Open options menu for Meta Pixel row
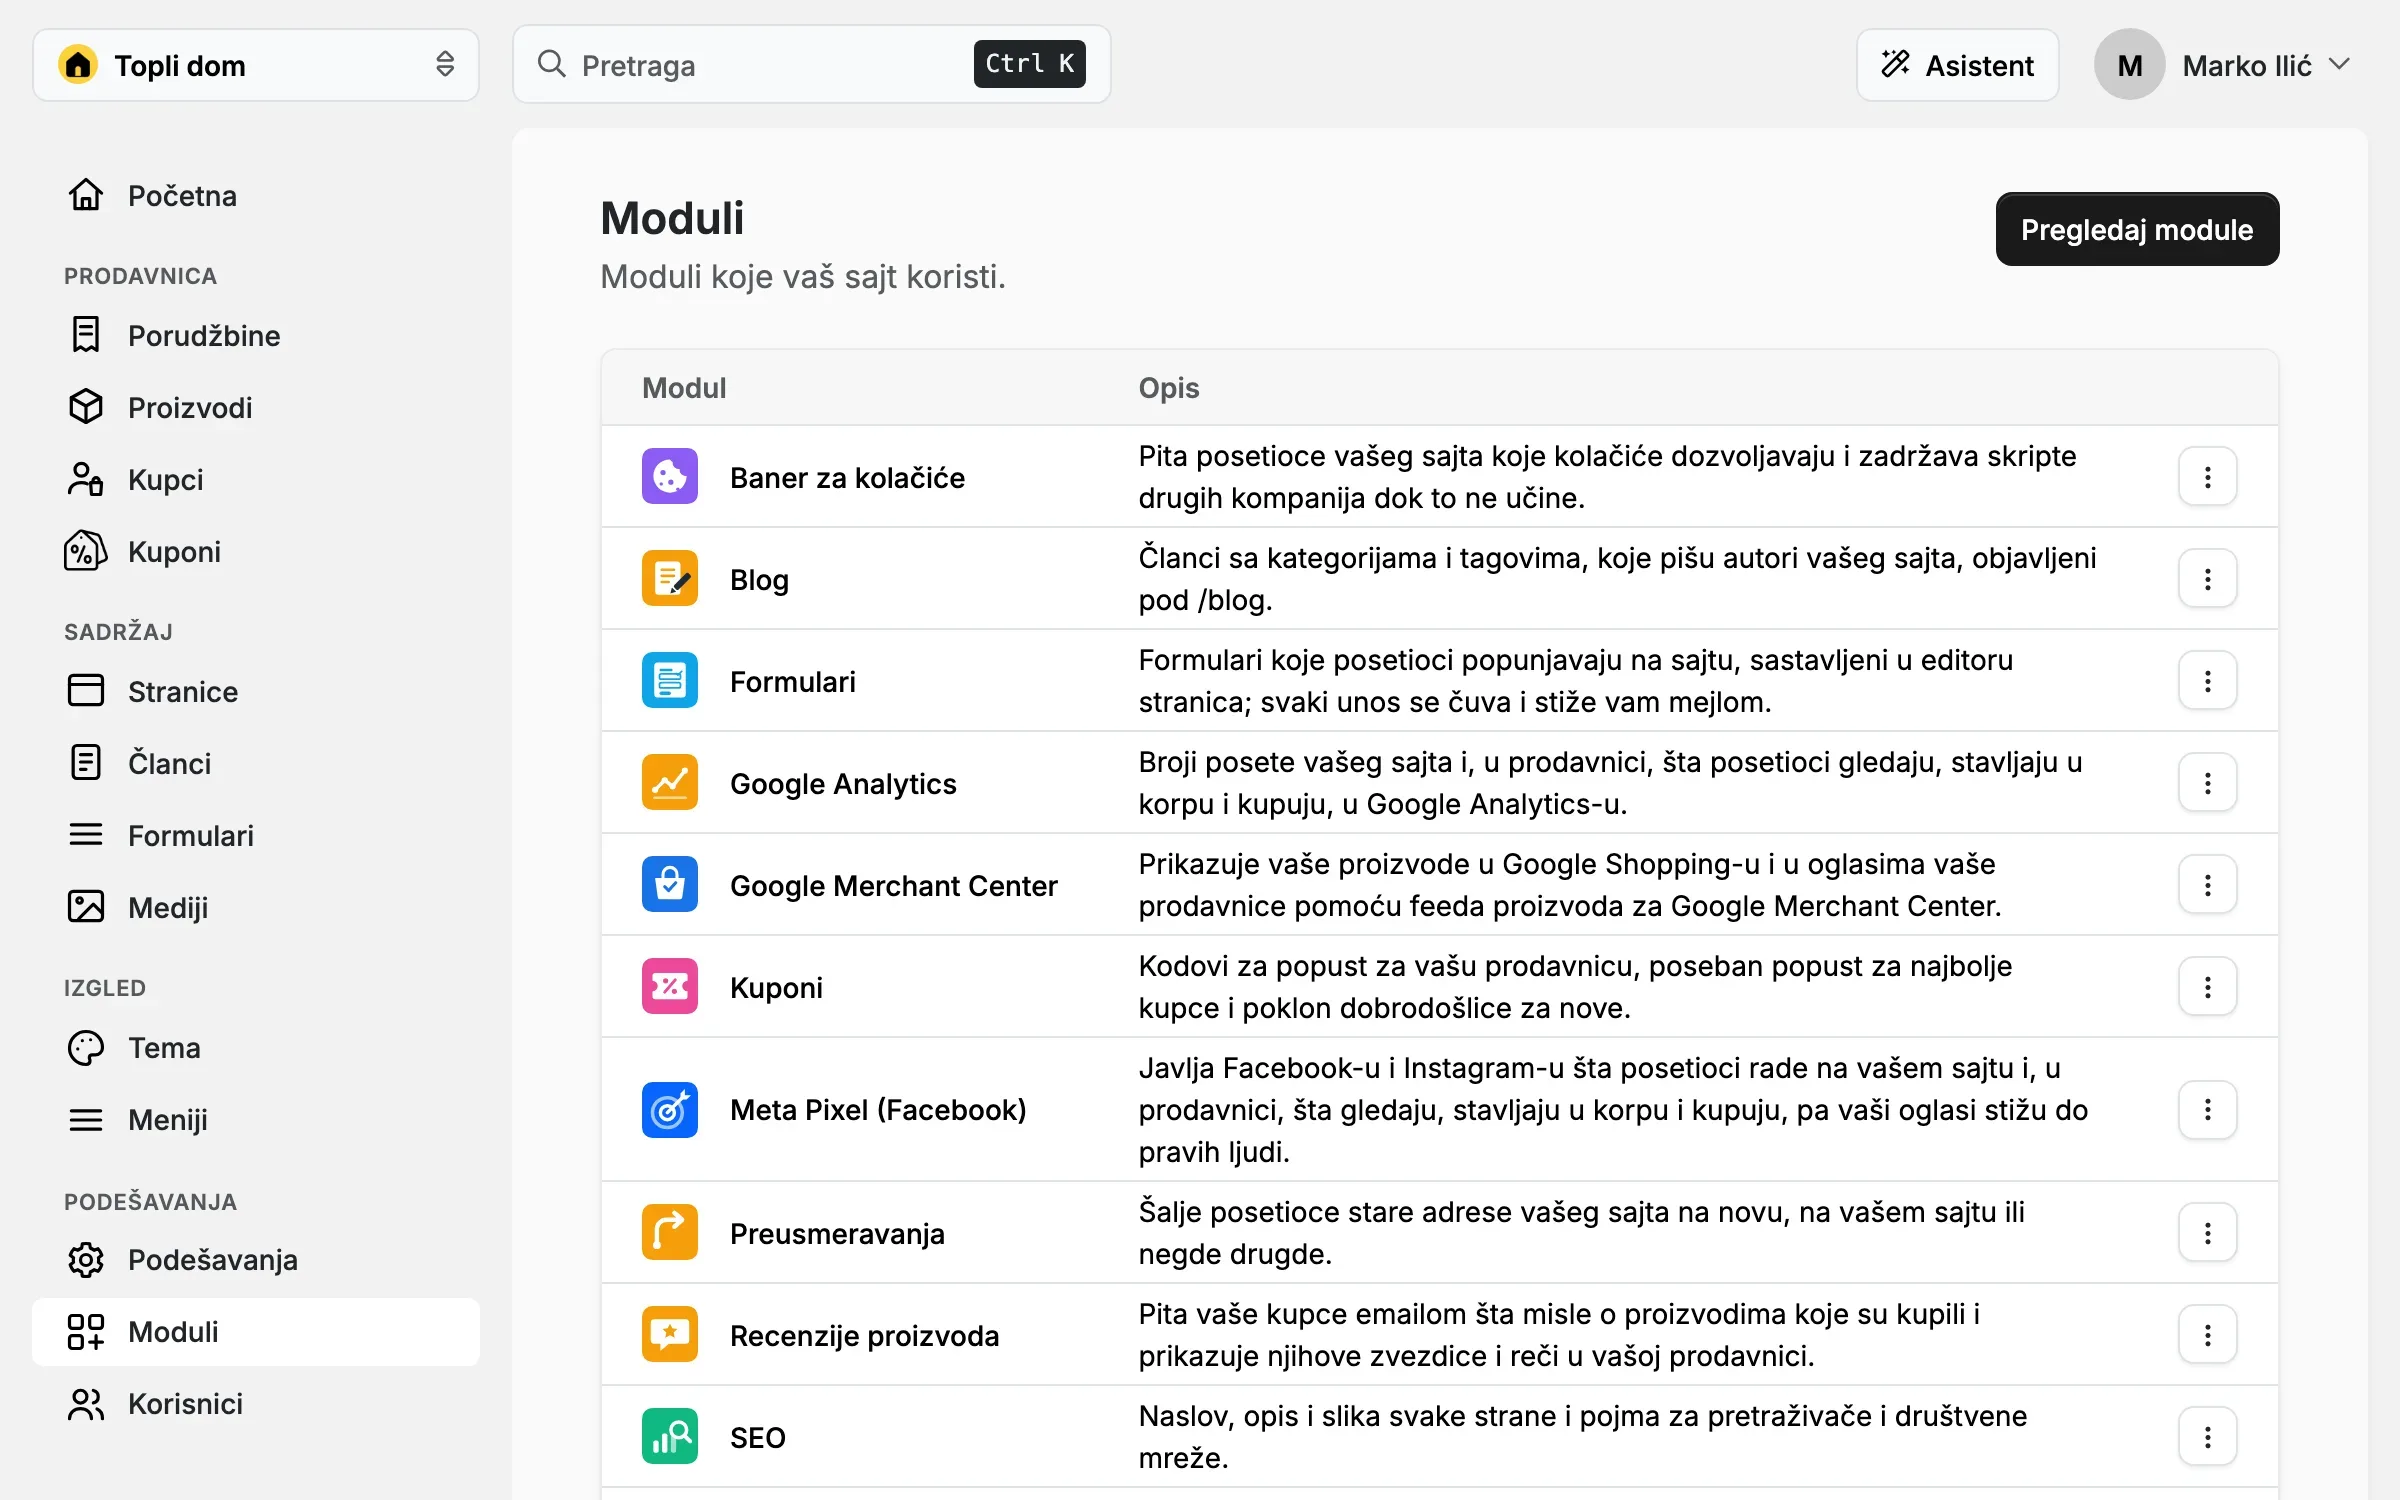 pos(2207,1110)
